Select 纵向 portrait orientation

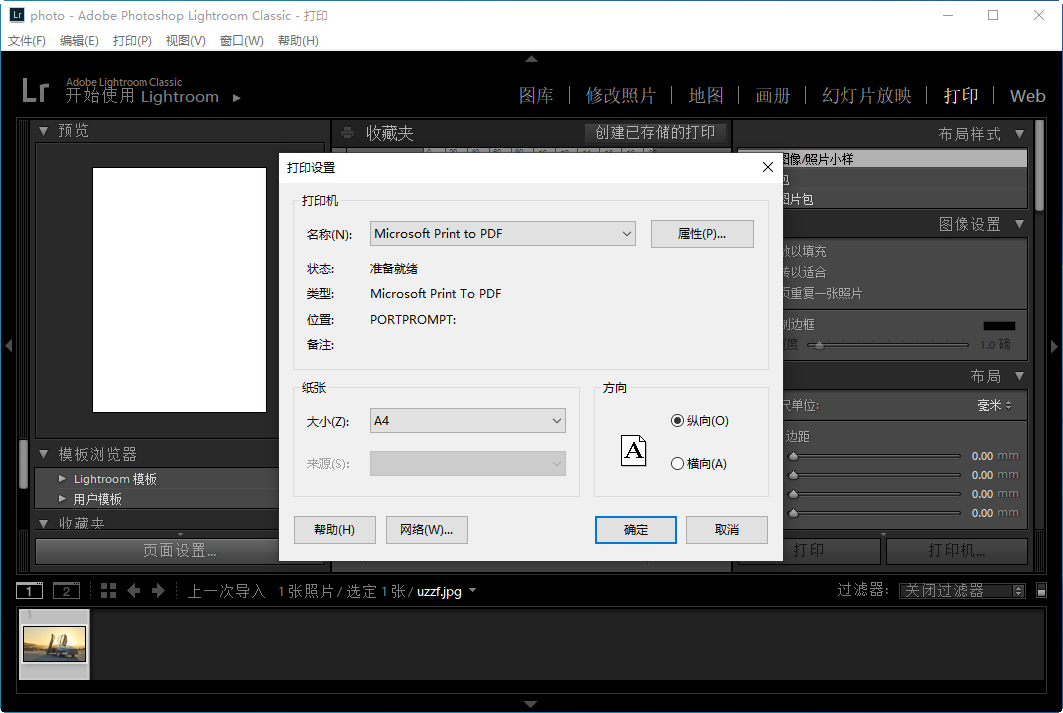tap(678, 421)
